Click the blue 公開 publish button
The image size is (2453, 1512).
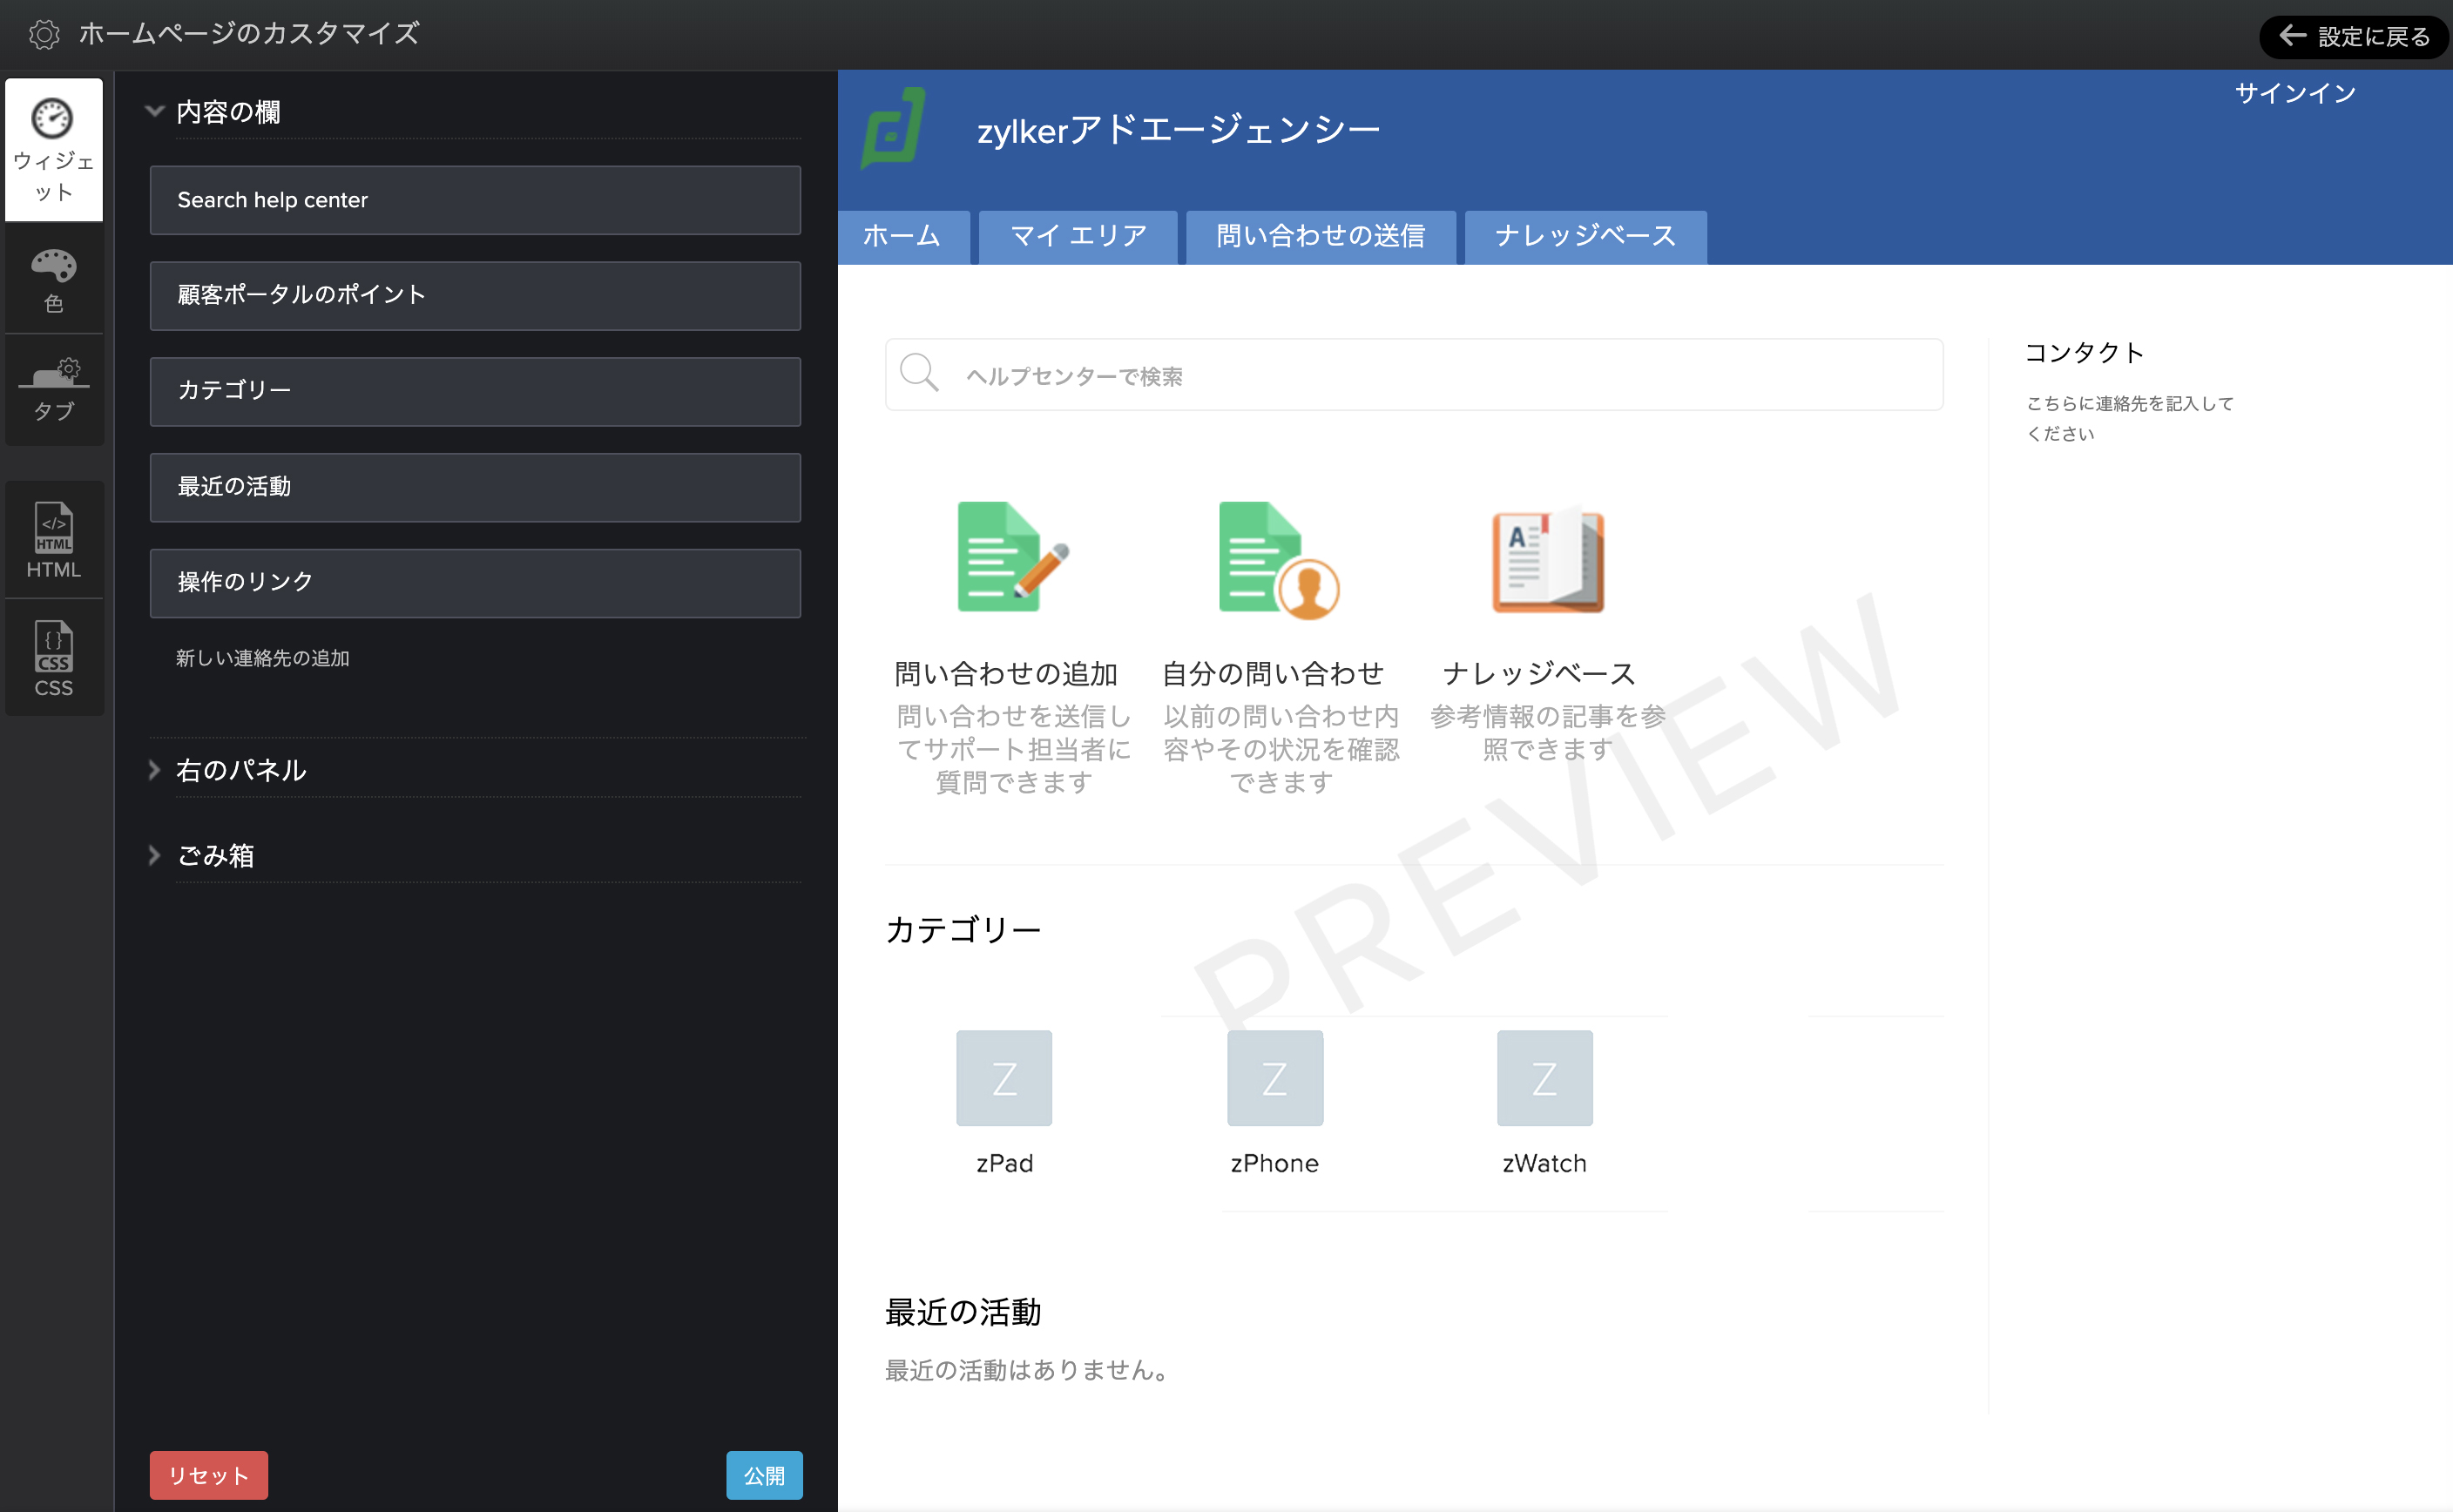764,1475
